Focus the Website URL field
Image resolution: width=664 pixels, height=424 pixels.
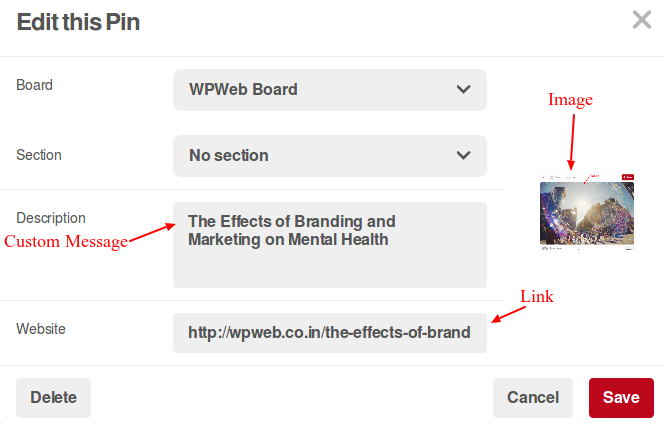[x=329, y=332]
